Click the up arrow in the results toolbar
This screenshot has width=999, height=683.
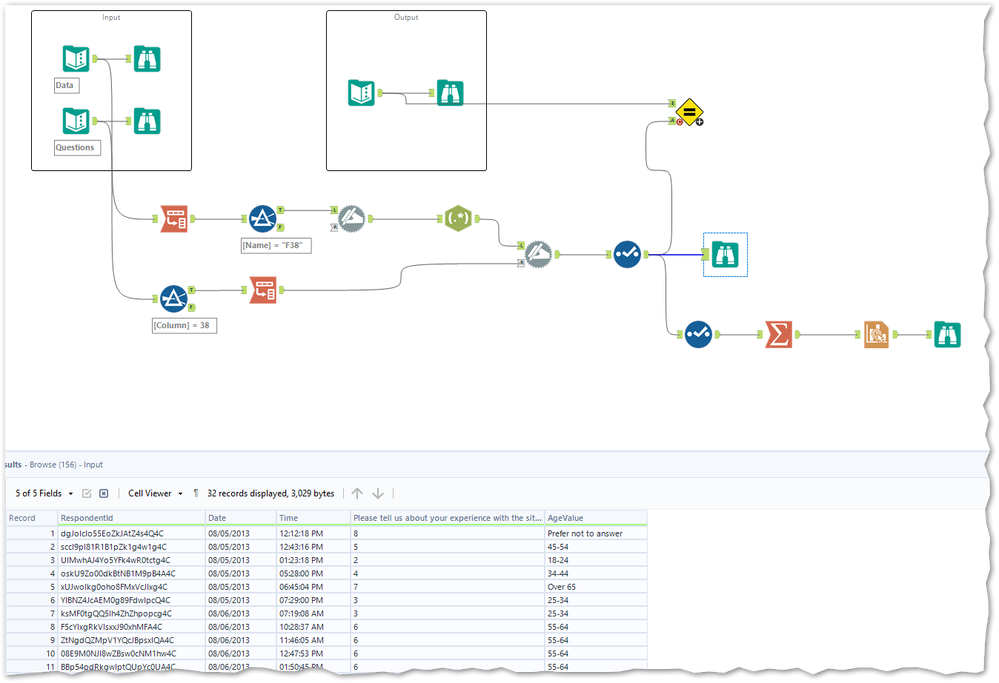tap(357, 493)
